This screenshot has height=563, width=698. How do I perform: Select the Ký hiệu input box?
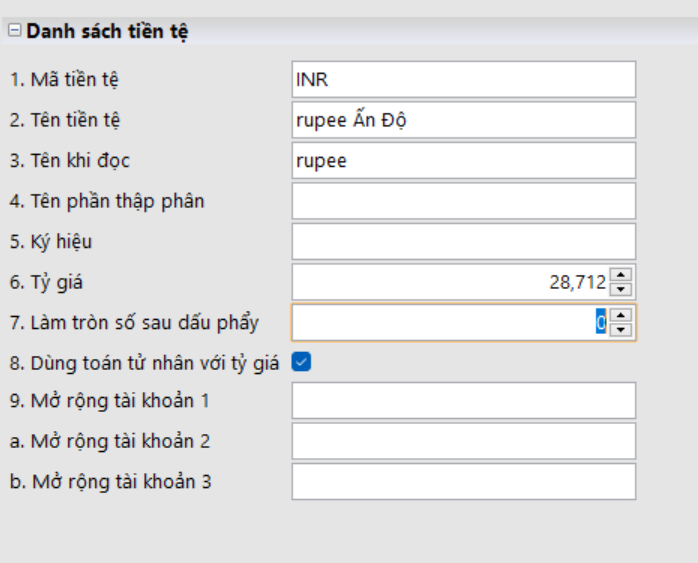pyautogui.click(x=463, y=241)
